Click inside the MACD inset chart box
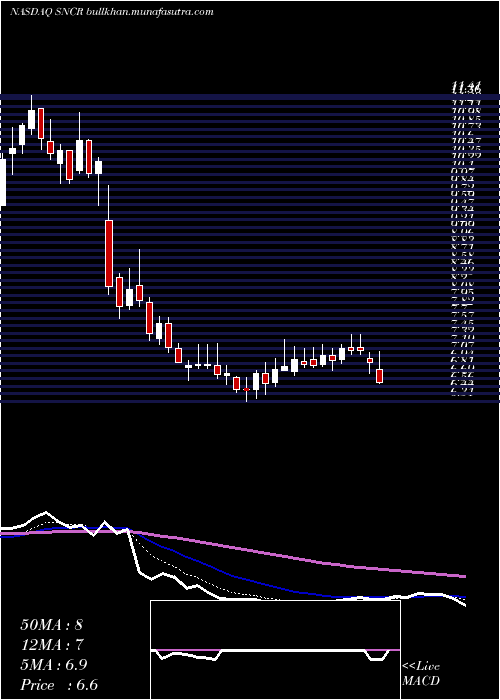This screenshot has height=700, width=500. (275, 650)
